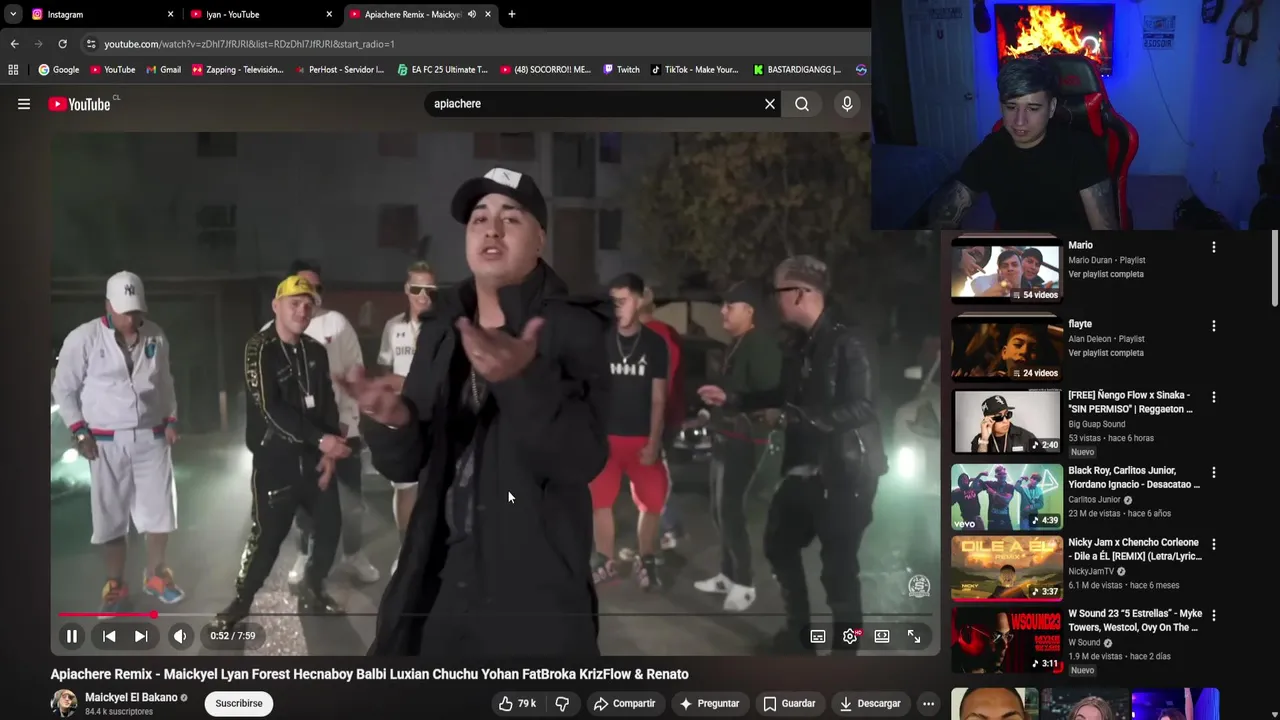Open options for the W Sound 23 video
Screen dimensions: 1280x720
(x=1214, y=616)
